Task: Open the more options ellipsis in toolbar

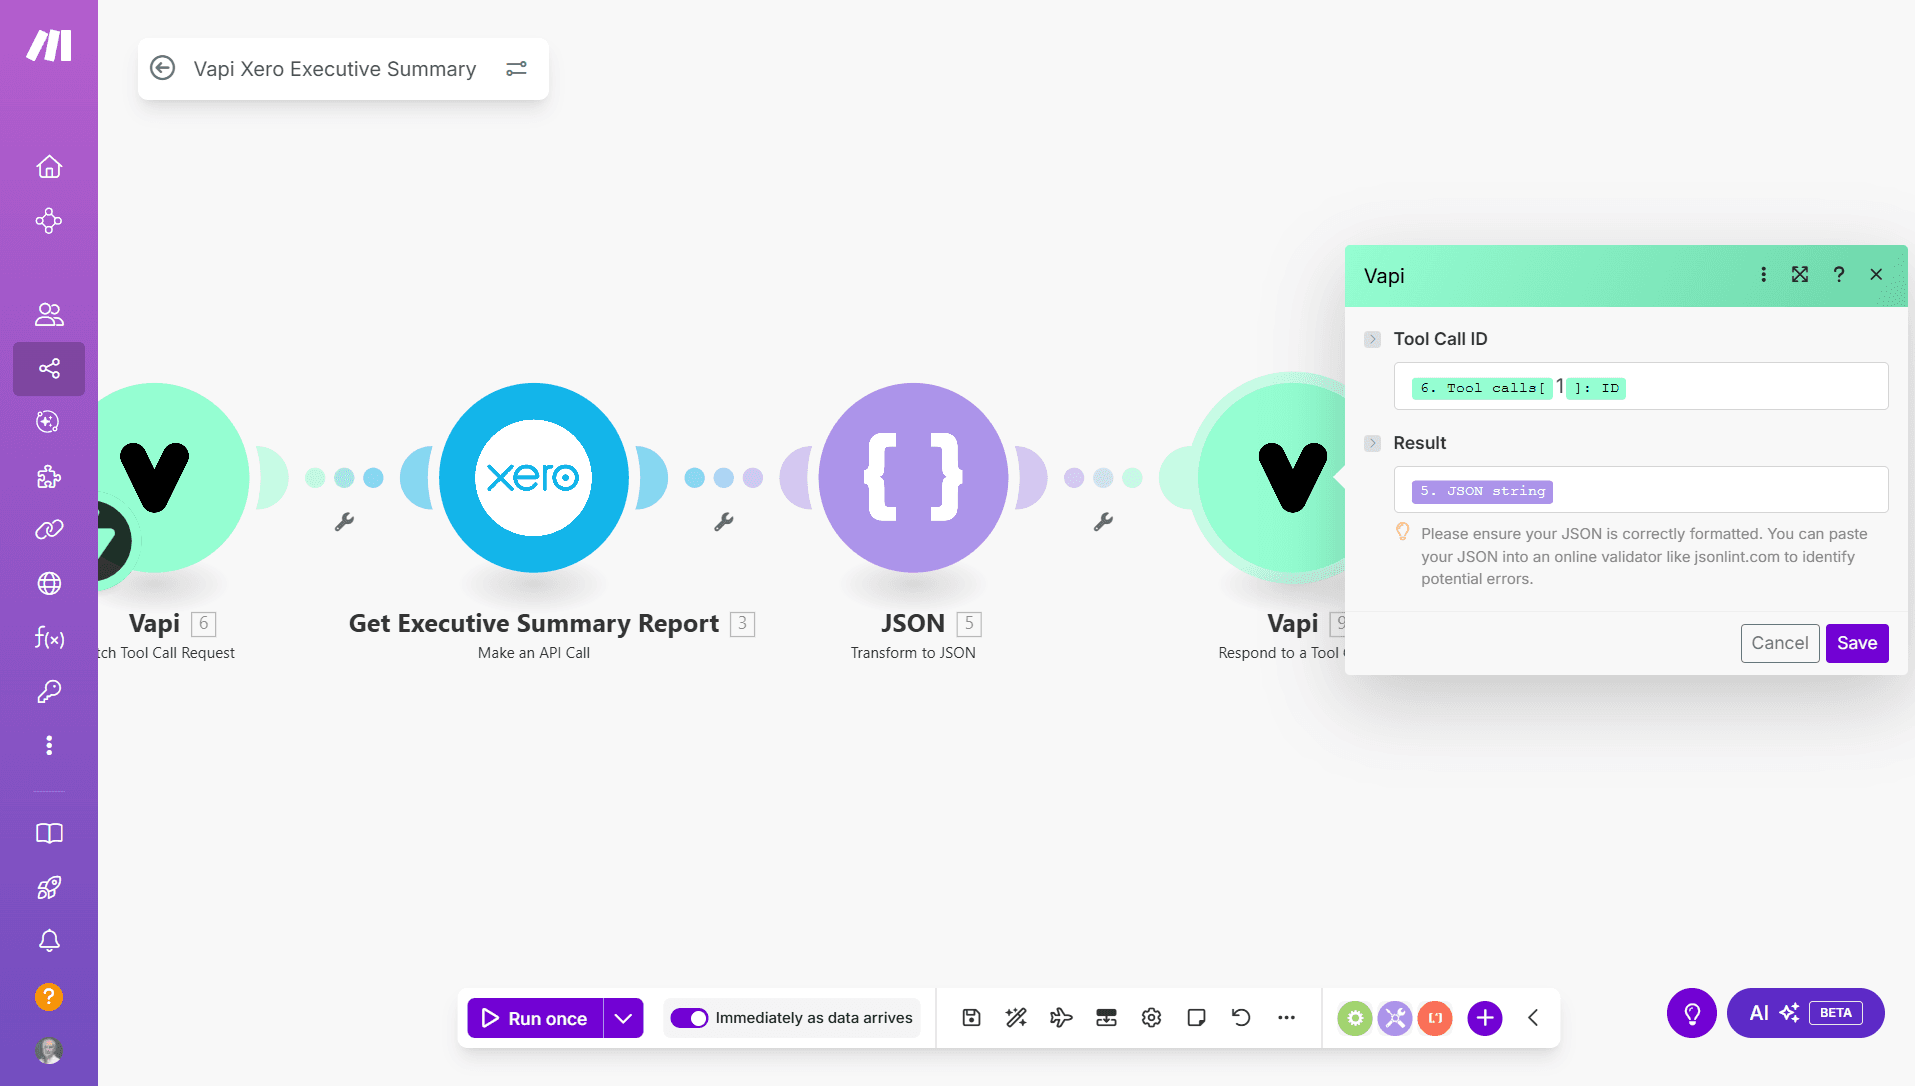Action: [1286, 1018]
